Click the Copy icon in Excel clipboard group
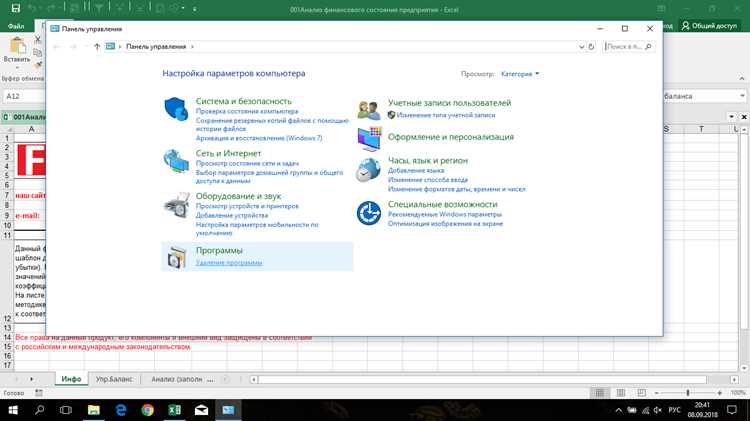750x421 pixels. [38, 52]
